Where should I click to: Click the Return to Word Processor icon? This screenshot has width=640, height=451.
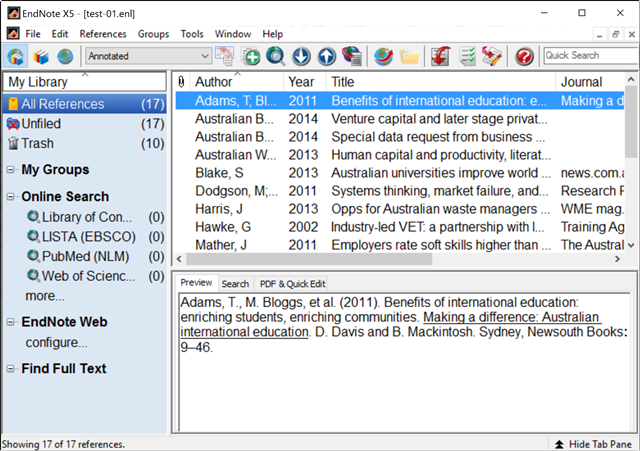coord(492,56)
